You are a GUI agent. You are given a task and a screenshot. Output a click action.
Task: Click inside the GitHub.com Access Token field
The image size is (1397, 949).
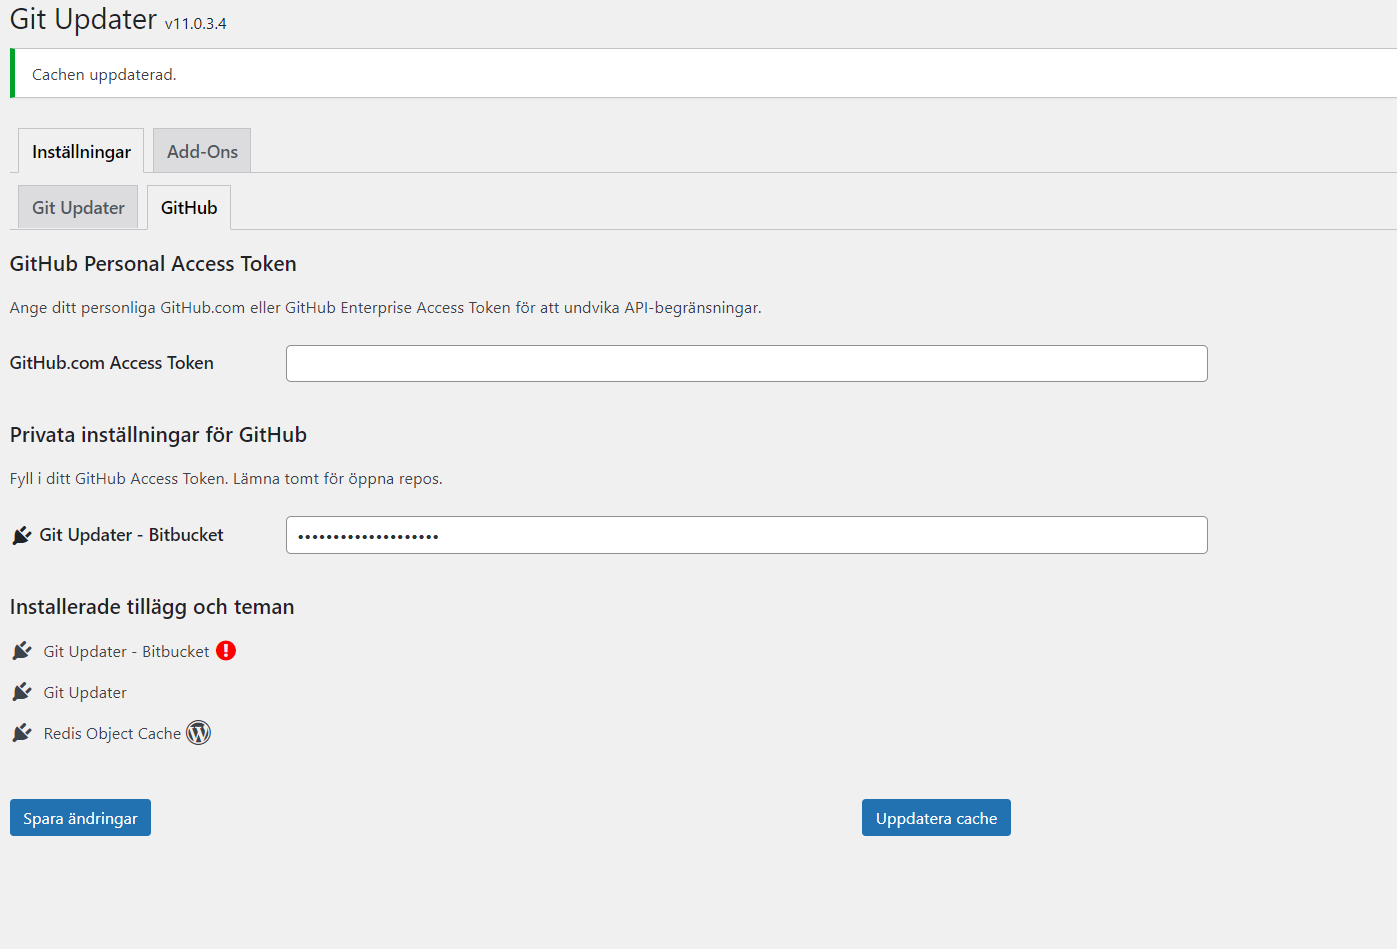pyautogui.click(x=746, y=363)
